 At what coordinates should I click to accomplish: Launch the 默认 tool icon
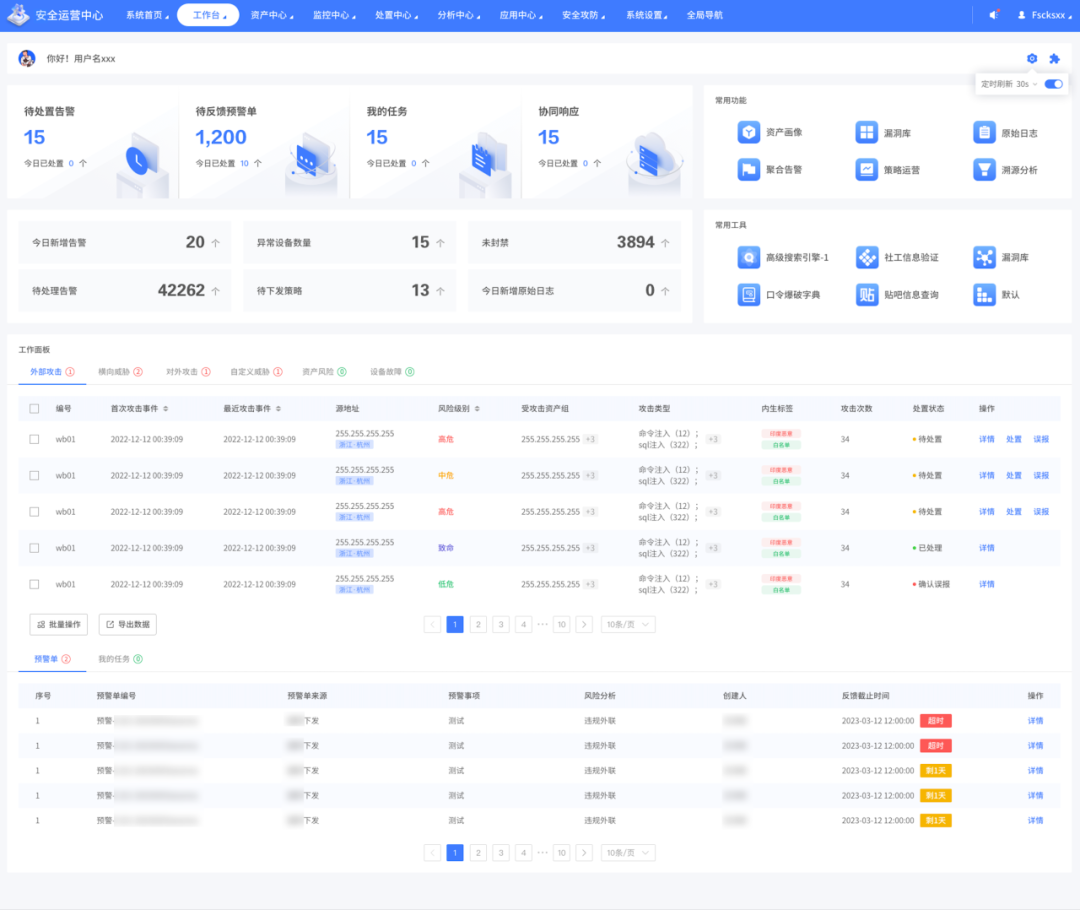coord(984,295)
